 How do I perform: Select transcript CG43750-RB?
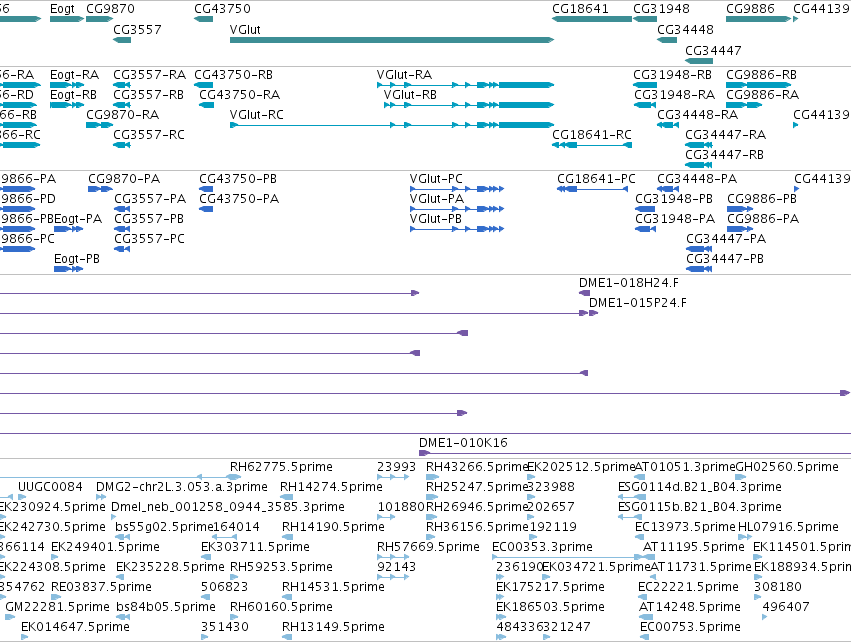204,85
